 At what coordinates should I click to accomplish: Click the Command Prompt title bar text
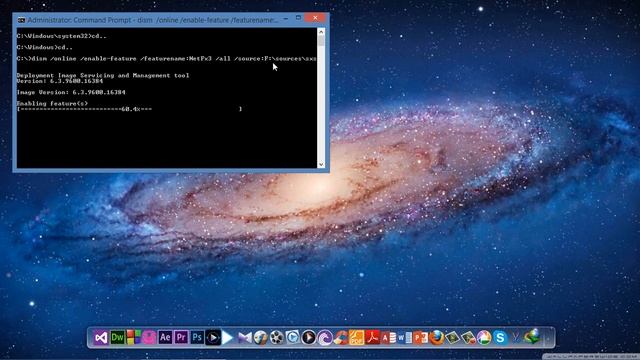(x=152, y=20)
